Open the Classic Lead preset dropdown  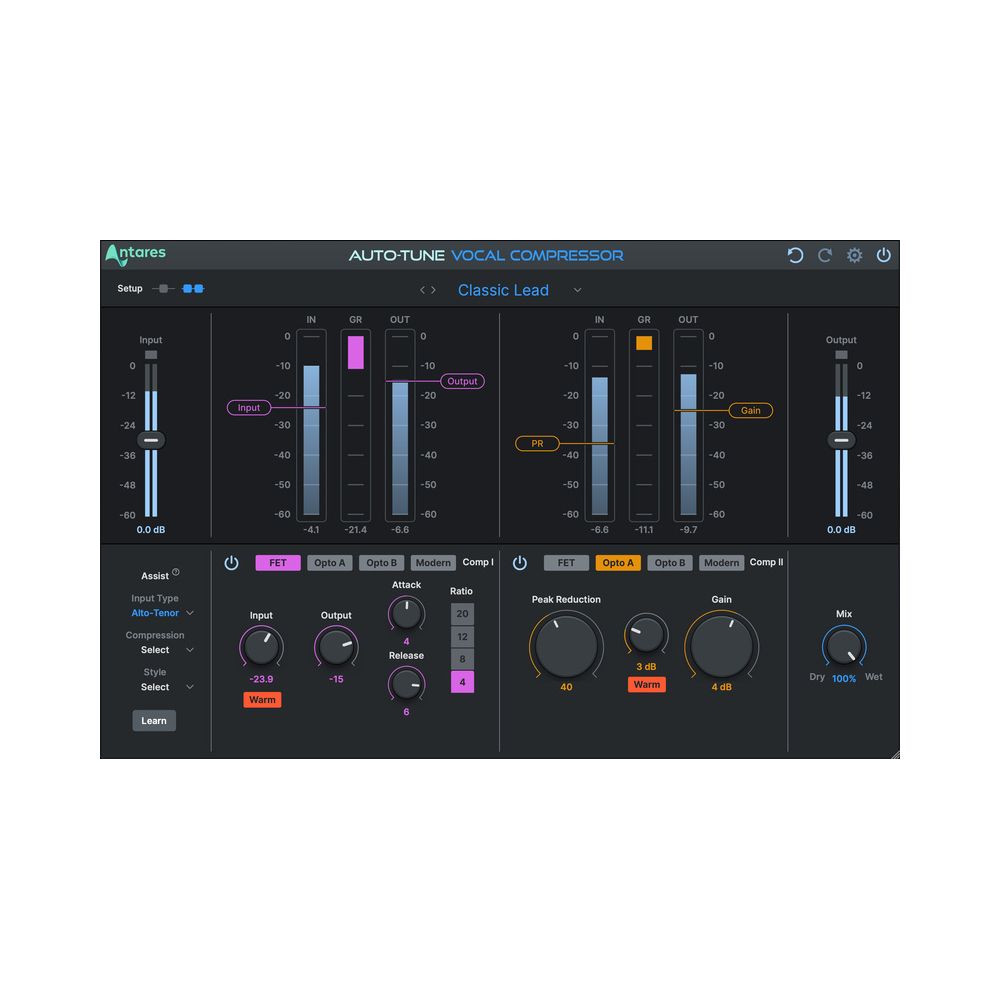[x=577, y=290]
